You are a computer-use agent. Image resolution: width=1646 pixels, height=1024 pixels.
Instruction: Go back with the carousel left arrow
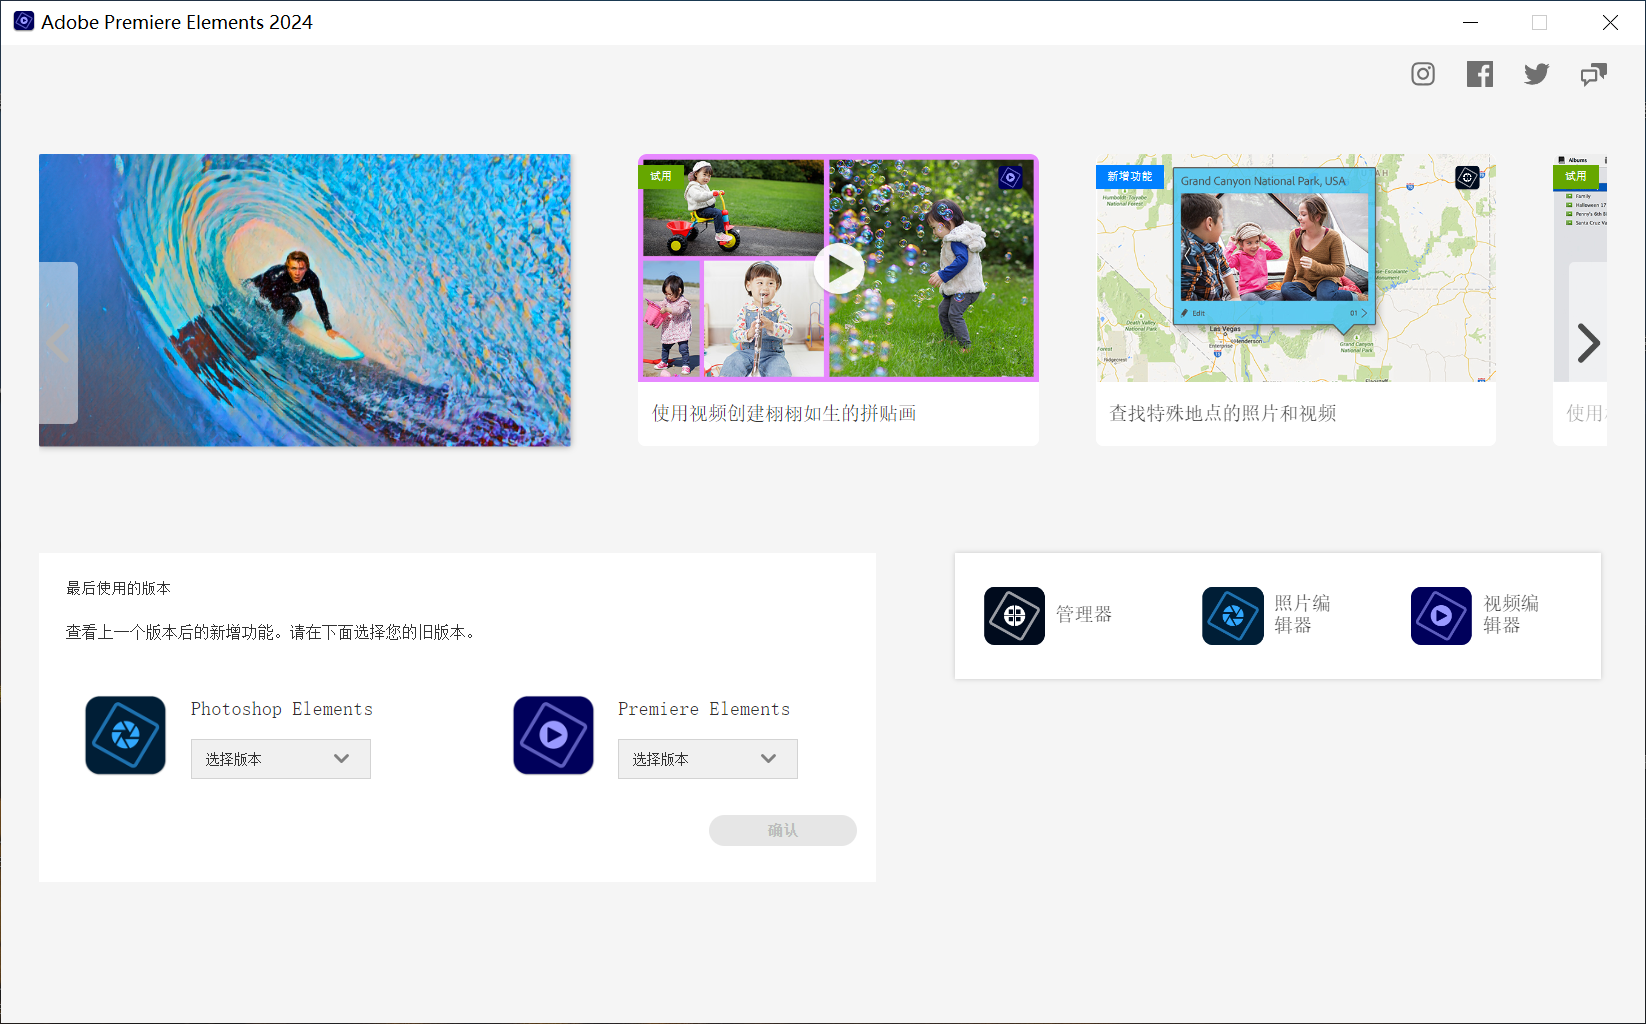[x=58, y=343]
